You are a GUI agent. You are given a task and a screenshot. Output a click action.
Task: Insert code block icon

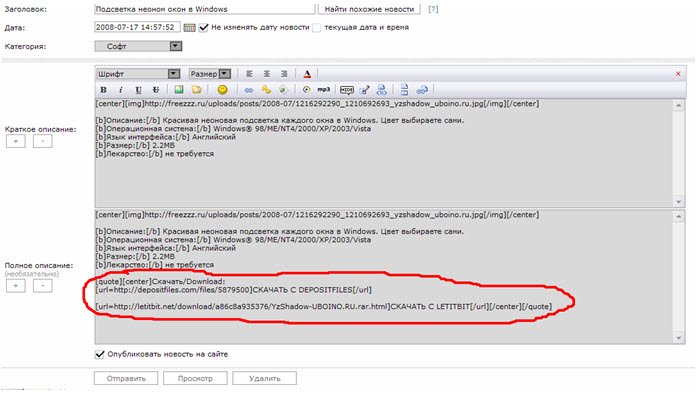click(x=382, y=90)
